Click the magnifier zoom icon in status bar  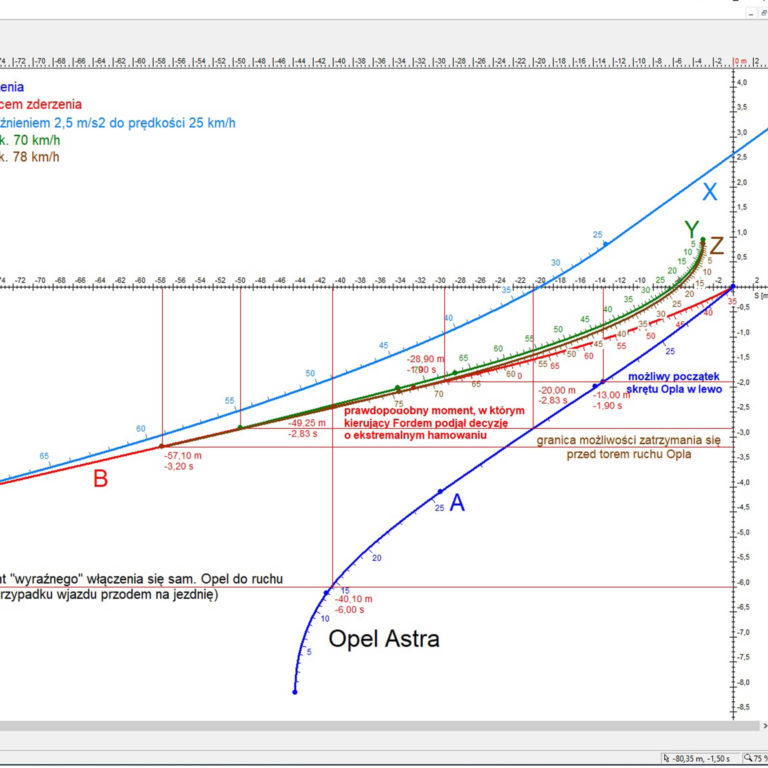click(748, 759)
